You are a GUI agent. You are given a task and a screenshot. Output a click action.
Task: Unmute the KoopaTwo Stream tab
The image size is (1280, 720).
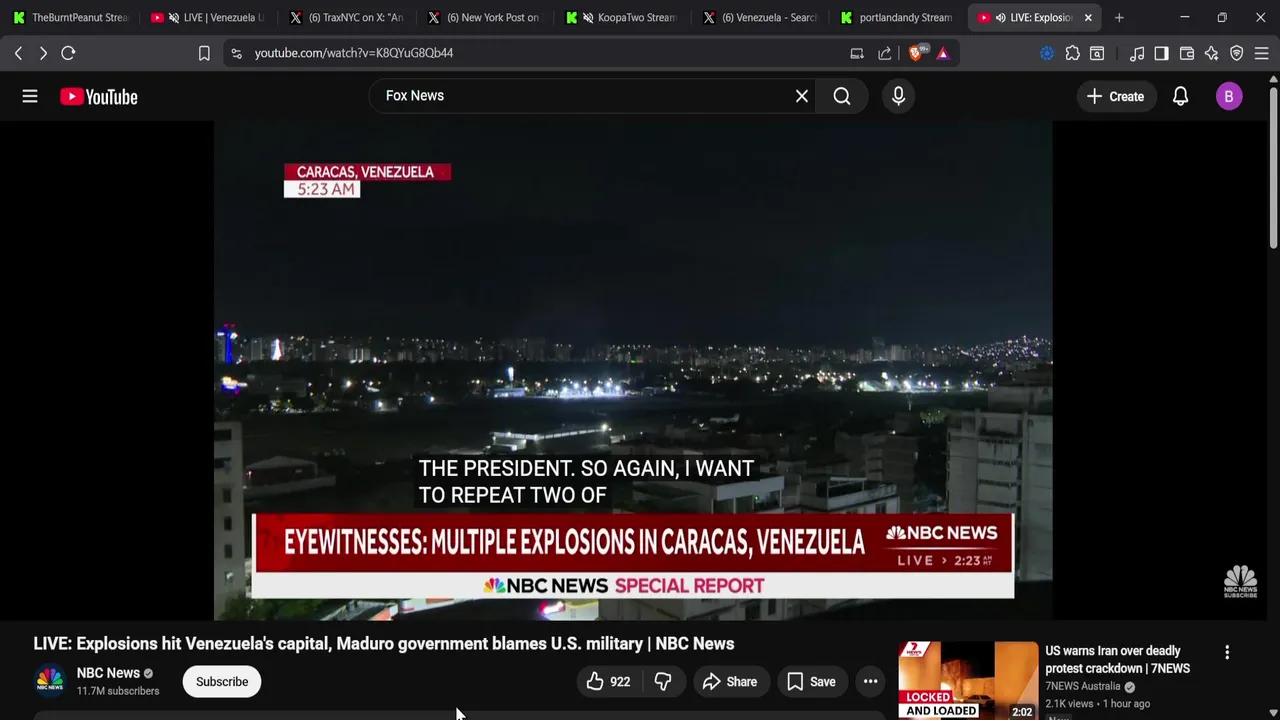pos(588,17)
